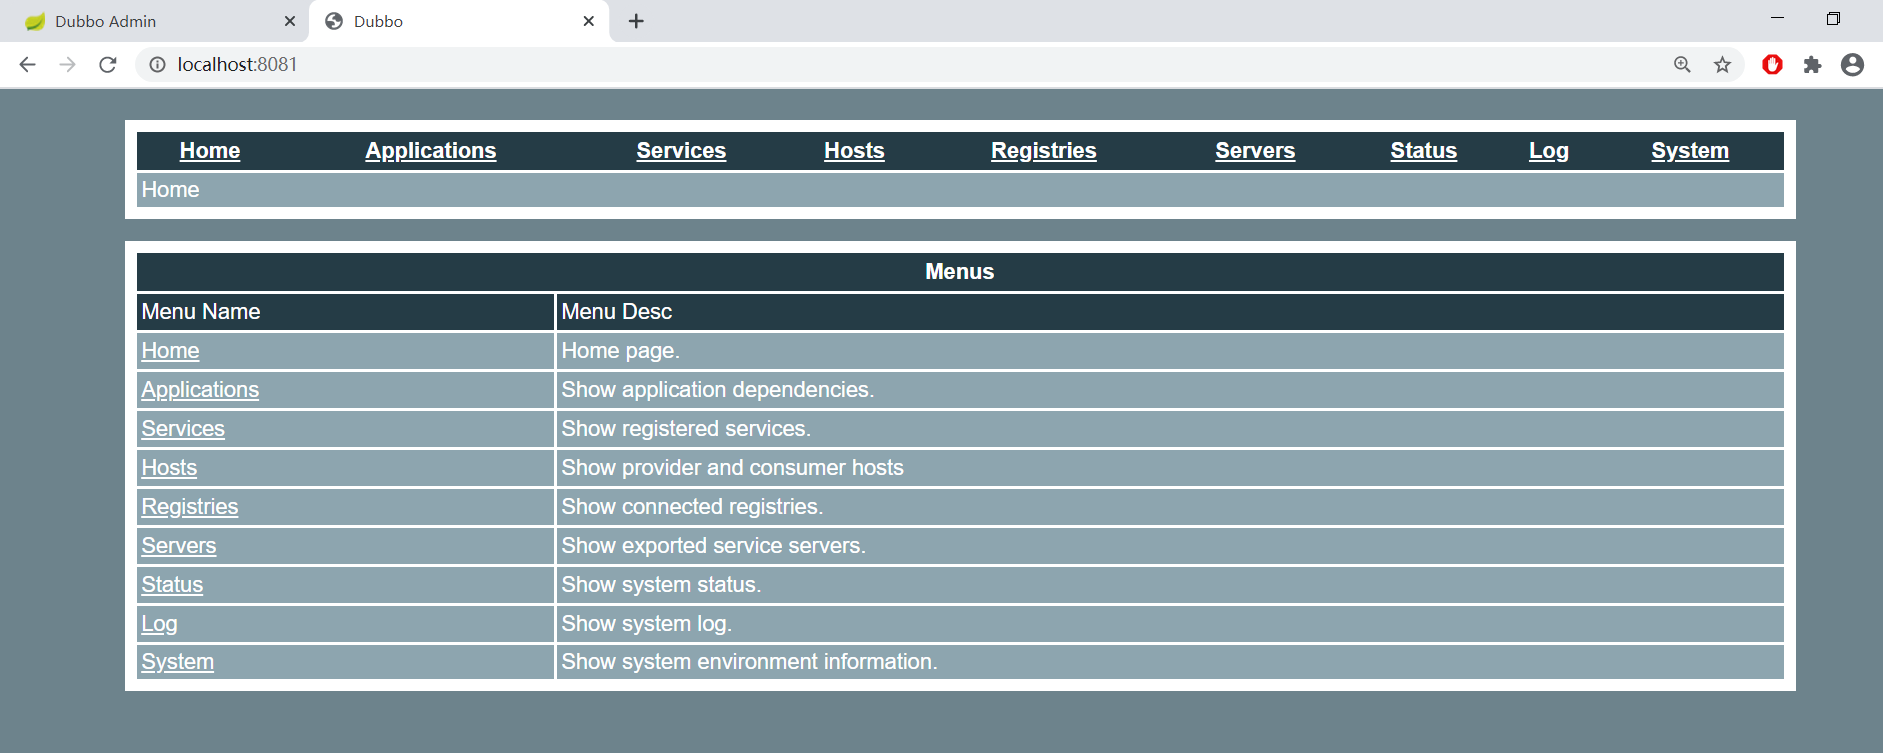This screenshot has width=1883, height=753.
Task: Open the Hosts link in Menus table
Action: (x=169, y=468)
